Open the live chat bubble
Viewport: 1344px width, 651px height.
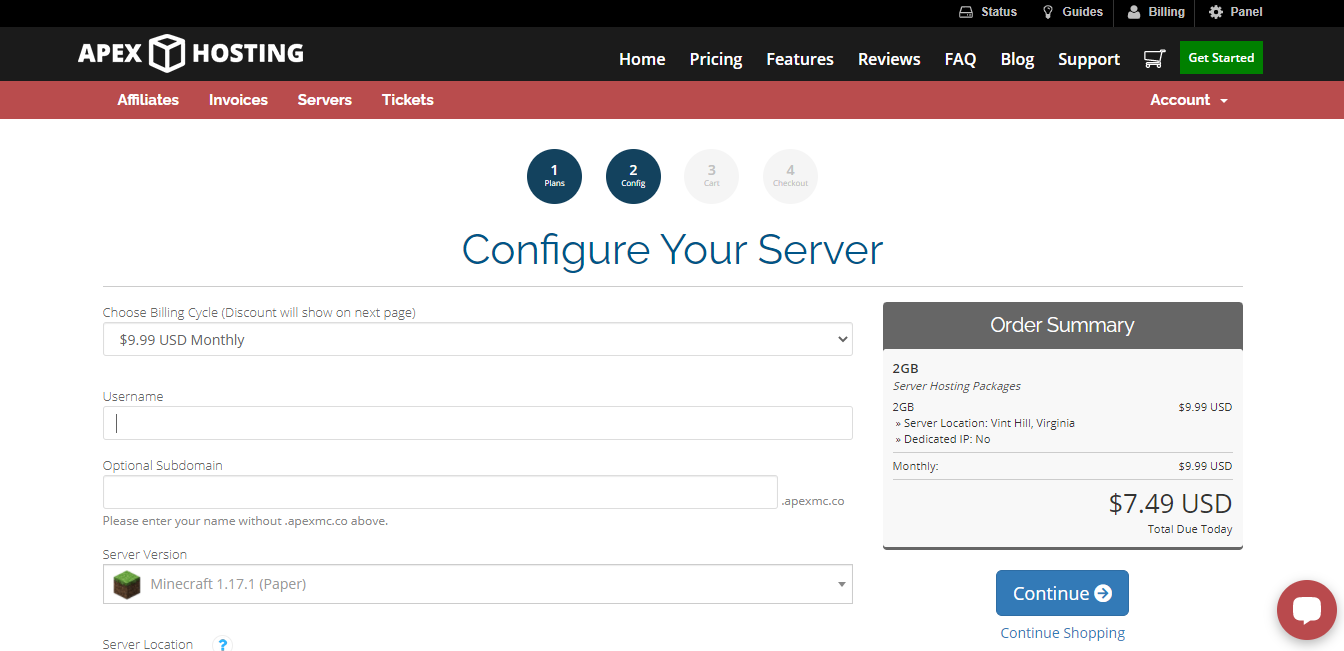tap(1307, 609)
